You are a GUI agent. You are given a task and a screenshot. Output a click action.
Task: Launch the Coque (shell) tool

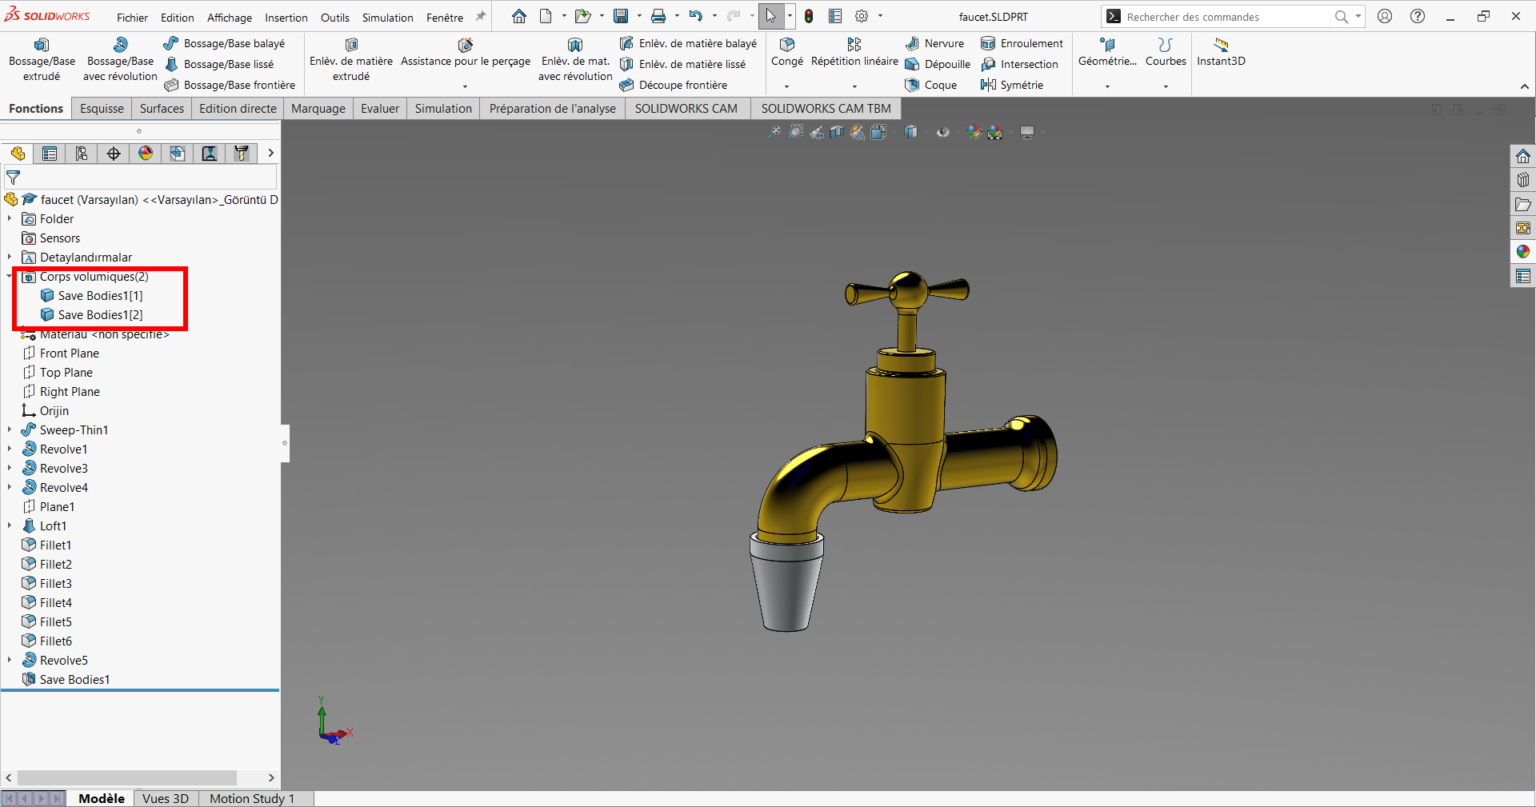coord(933,84)
